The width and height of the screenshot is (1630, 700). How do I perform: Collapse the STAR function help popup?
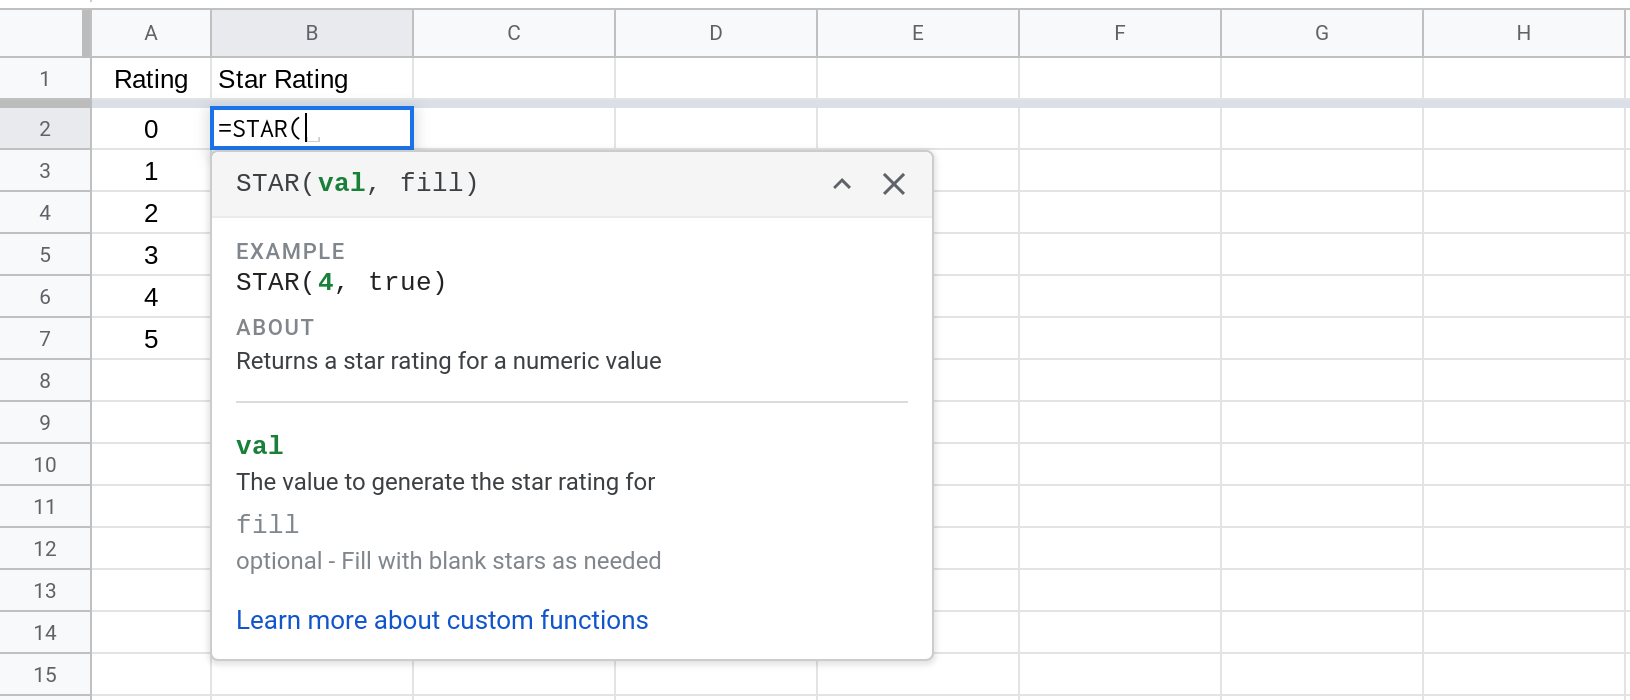tap(842, 184)
